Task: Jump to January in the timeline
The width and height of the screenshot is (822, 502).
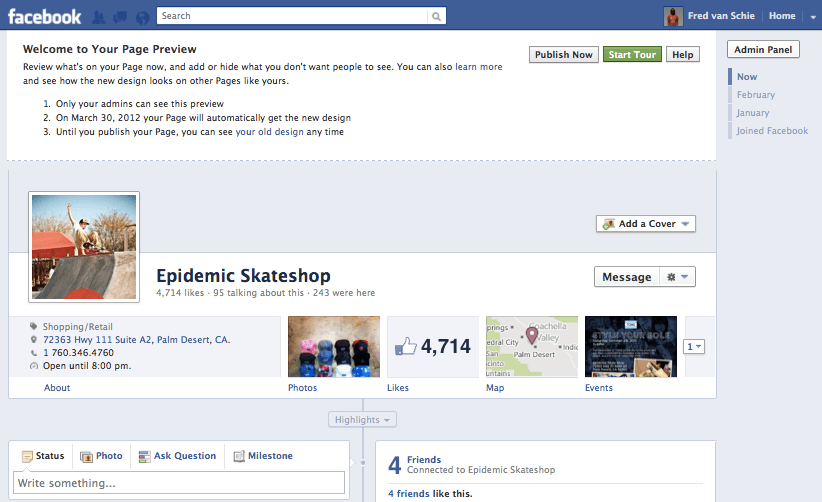Action: [x=753, y=113]
